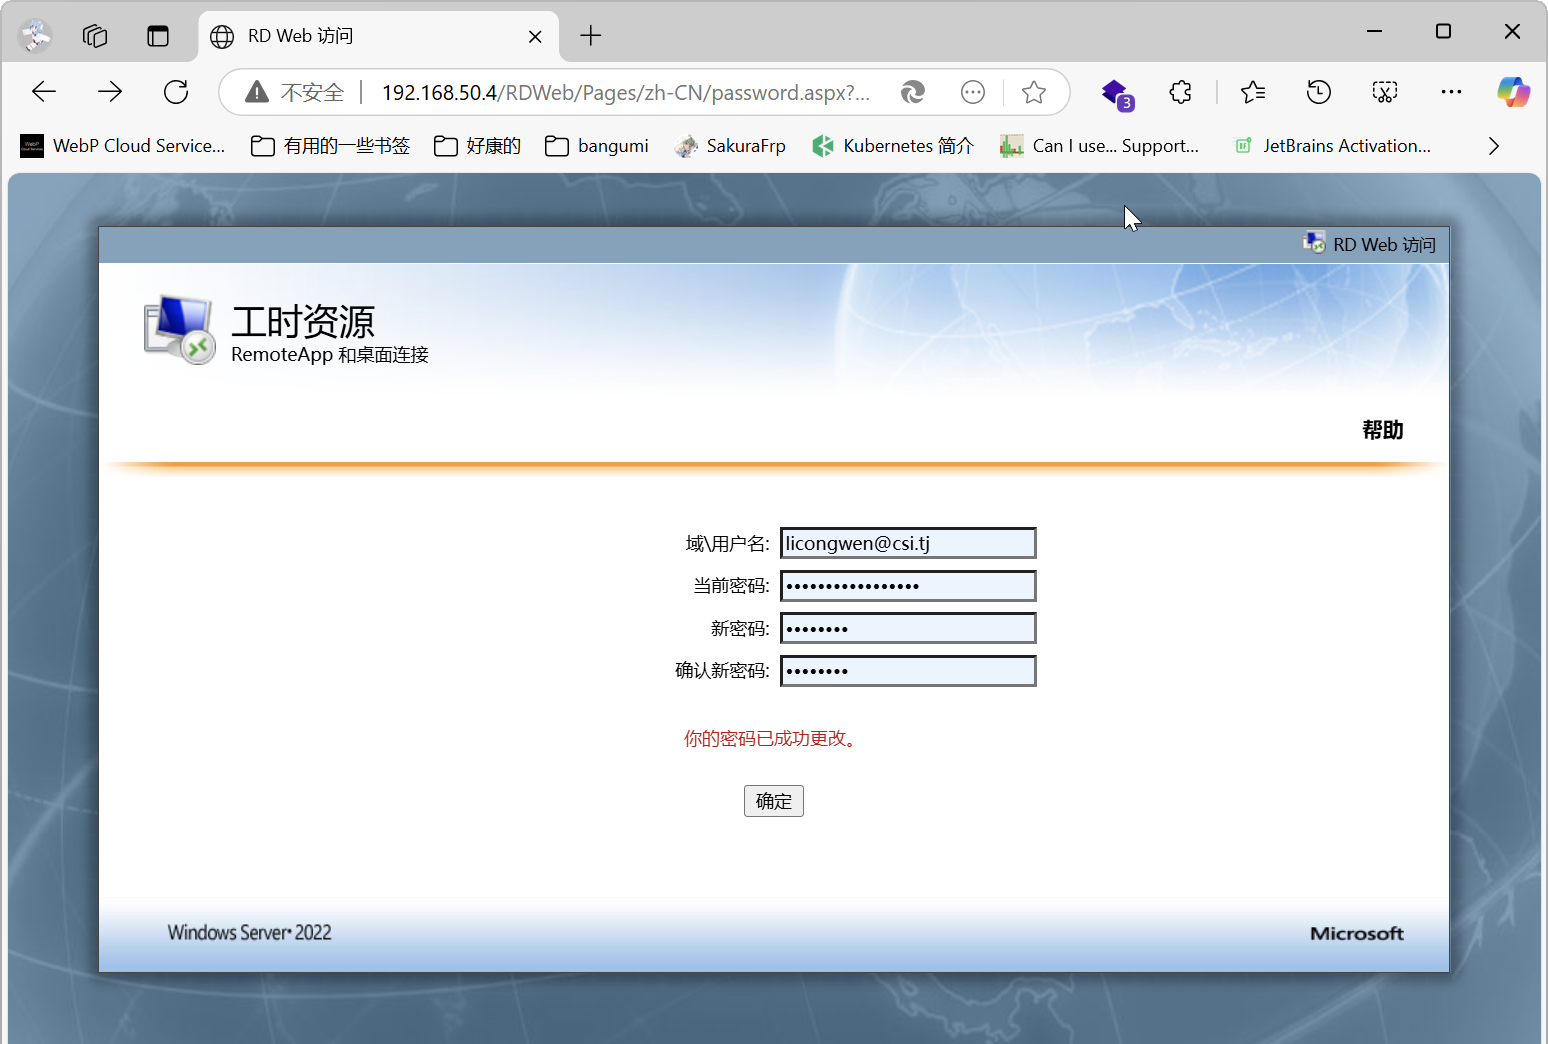Expand the bookmarks bar overflow chevron
The image size is (1548, 1044).
point(1494,146)
